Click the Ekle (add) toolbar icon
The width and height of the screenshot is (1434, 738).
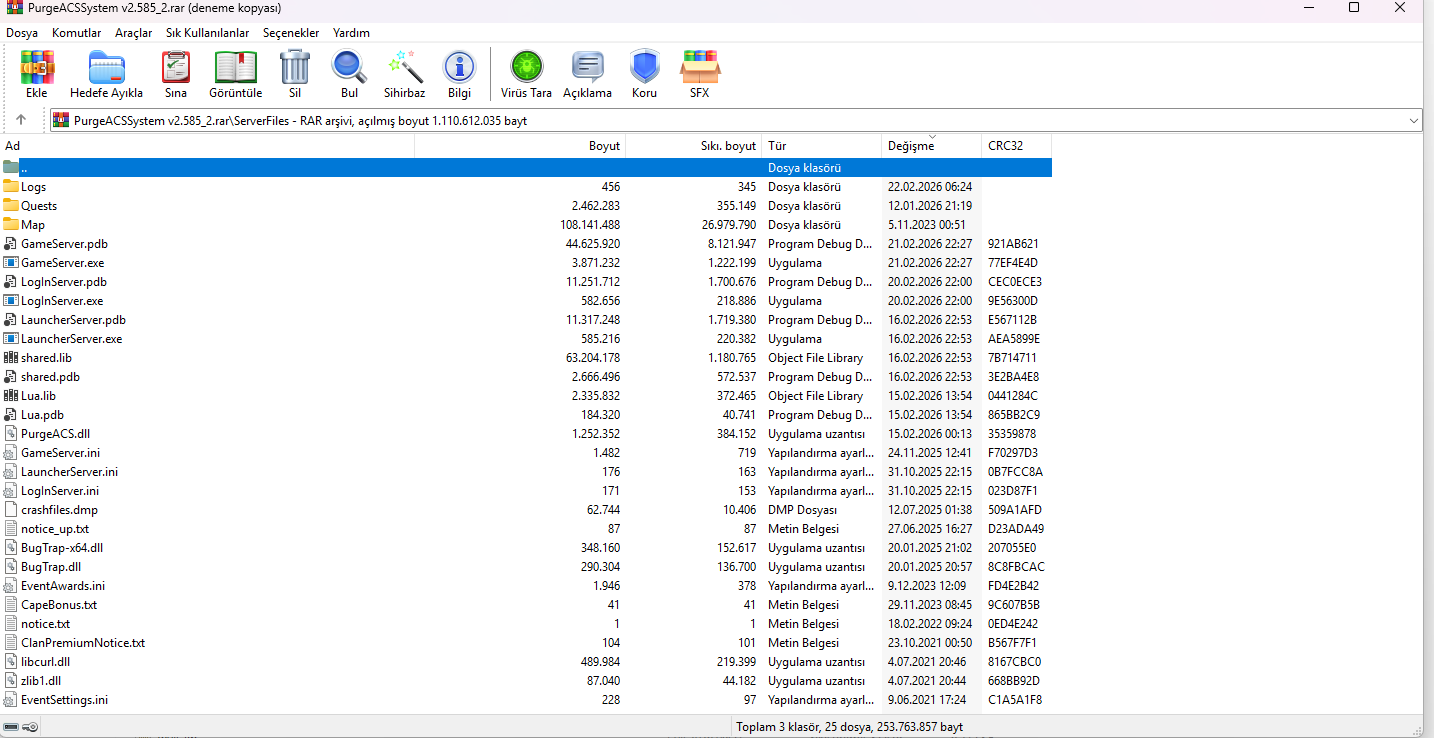(x=37, y=68)
